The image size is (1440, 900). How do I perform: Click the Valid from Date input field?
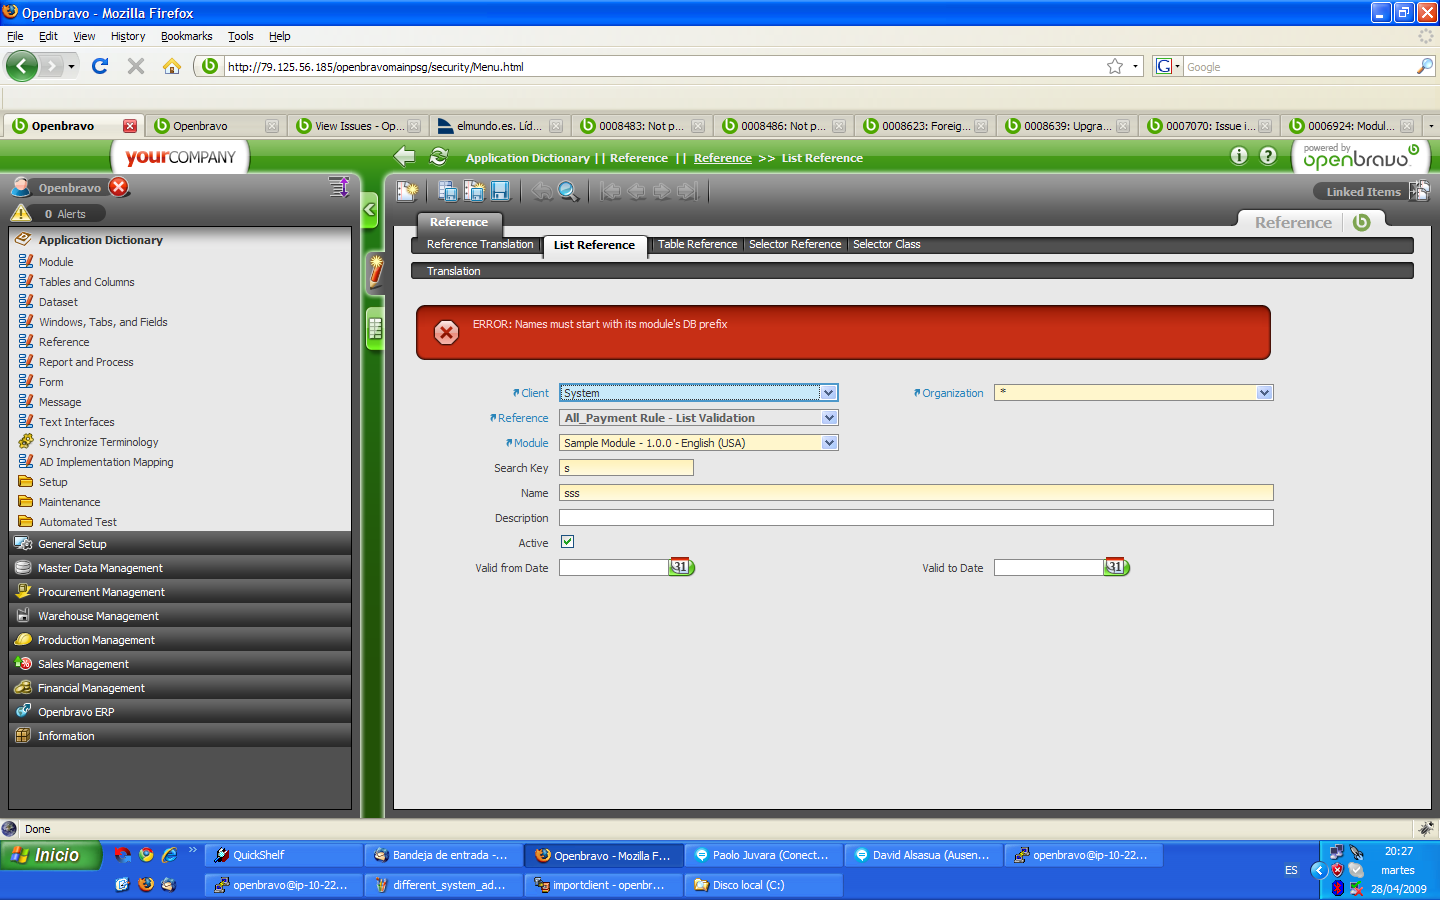click(613, 567)
